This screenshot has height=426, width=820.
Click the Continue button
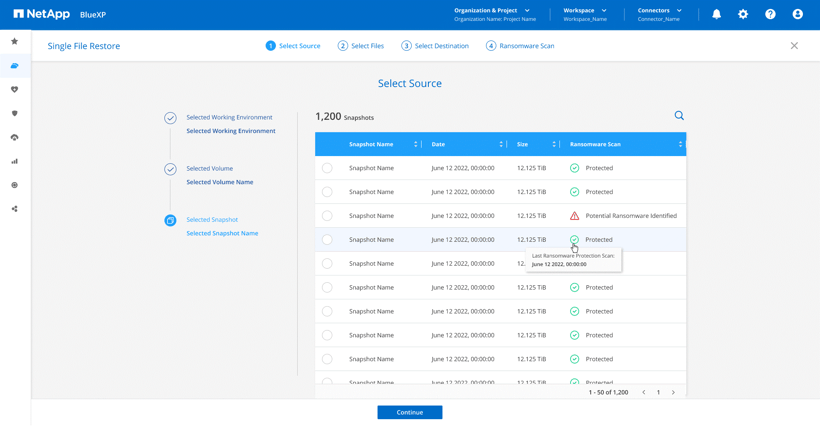[x=409, y=412]
